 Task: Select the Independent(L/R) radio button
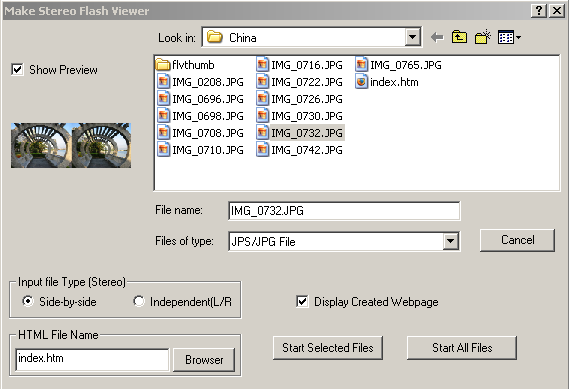click(138, 301)
